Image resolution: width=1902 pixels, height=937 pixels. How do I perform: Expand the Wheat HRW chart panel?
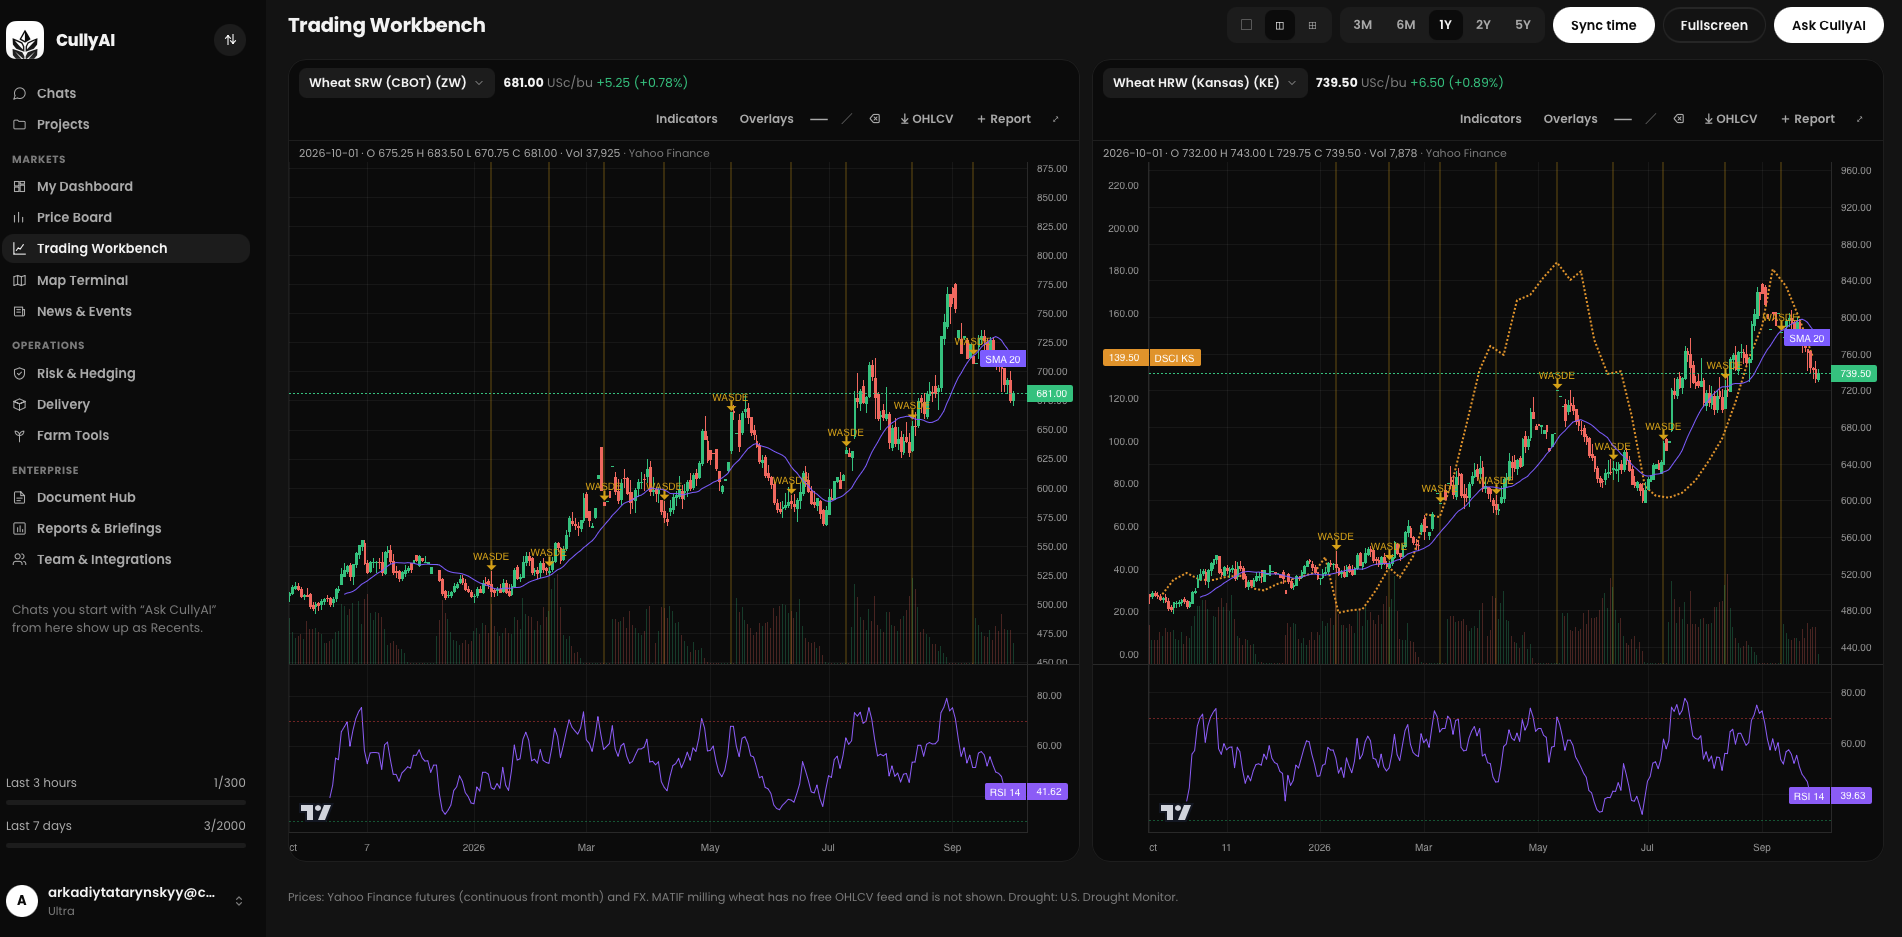tap(1860, 119)
